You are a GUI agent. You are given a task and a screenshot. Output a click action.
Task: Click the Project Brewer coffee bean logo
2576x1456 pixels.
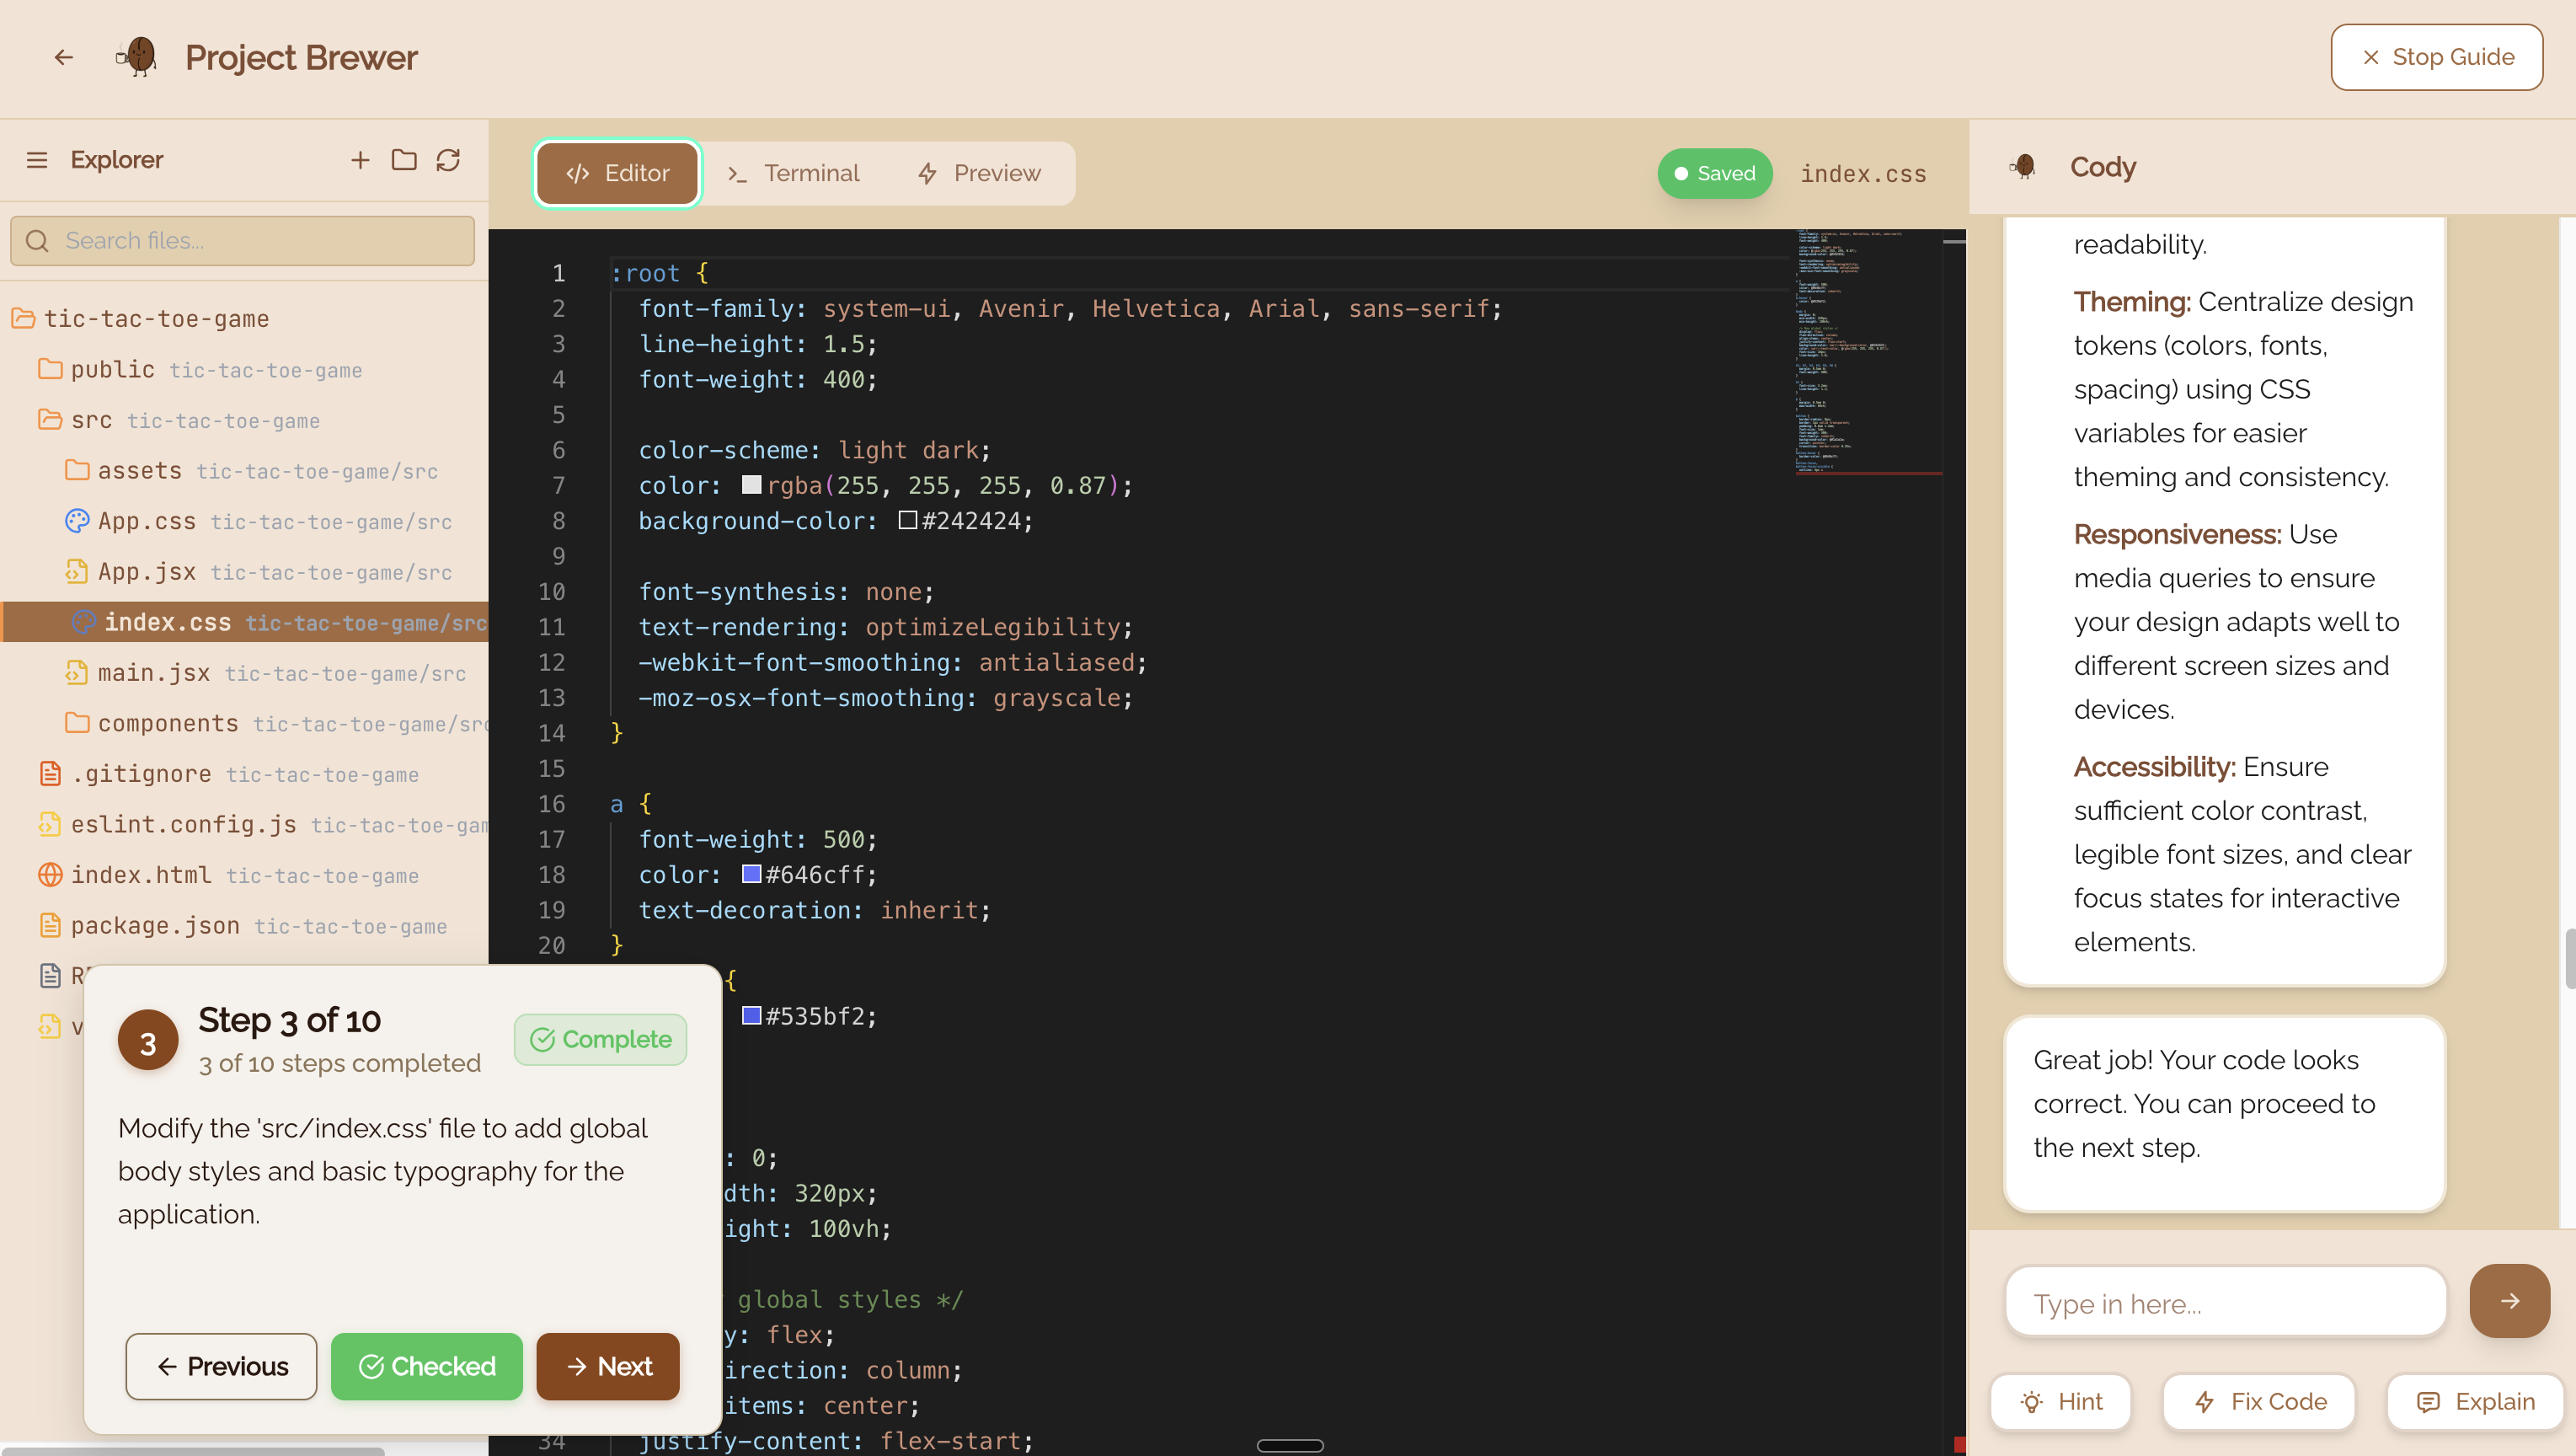pos(139,57)
